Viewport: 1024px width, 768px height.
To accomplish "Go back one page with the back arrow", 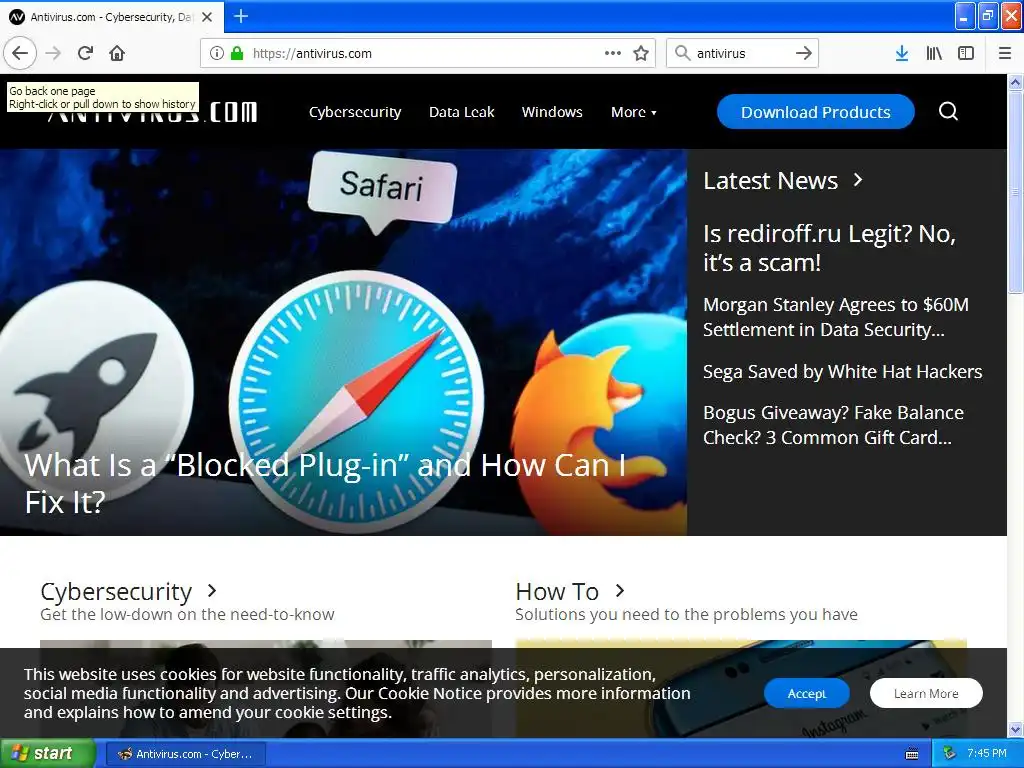I will click(20, 54).
